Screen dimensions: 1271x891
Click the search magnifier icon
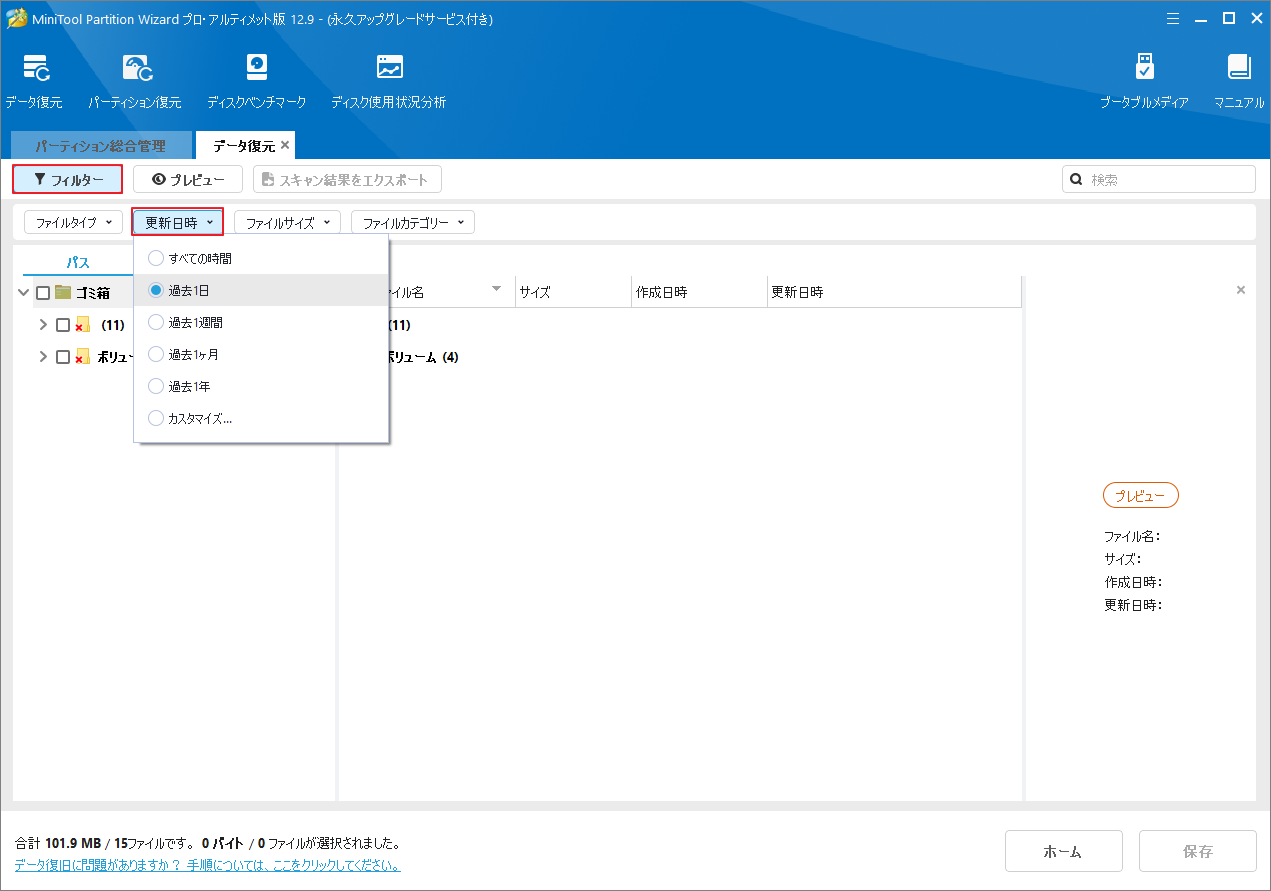pyautogui.click(x=1076, y=179)
